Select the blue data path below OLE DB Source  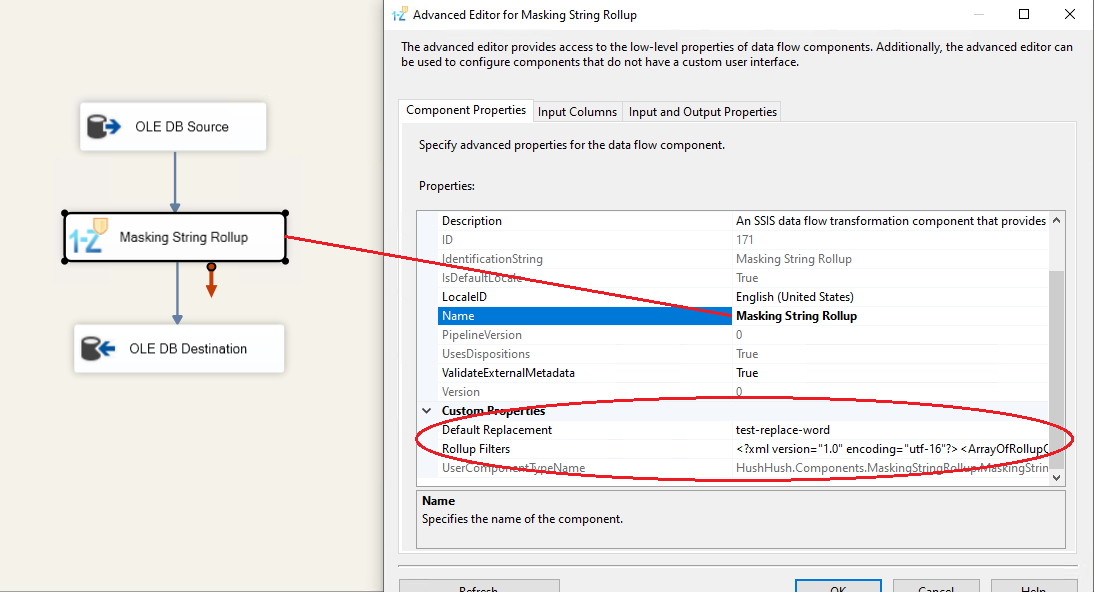click(175, 182)
